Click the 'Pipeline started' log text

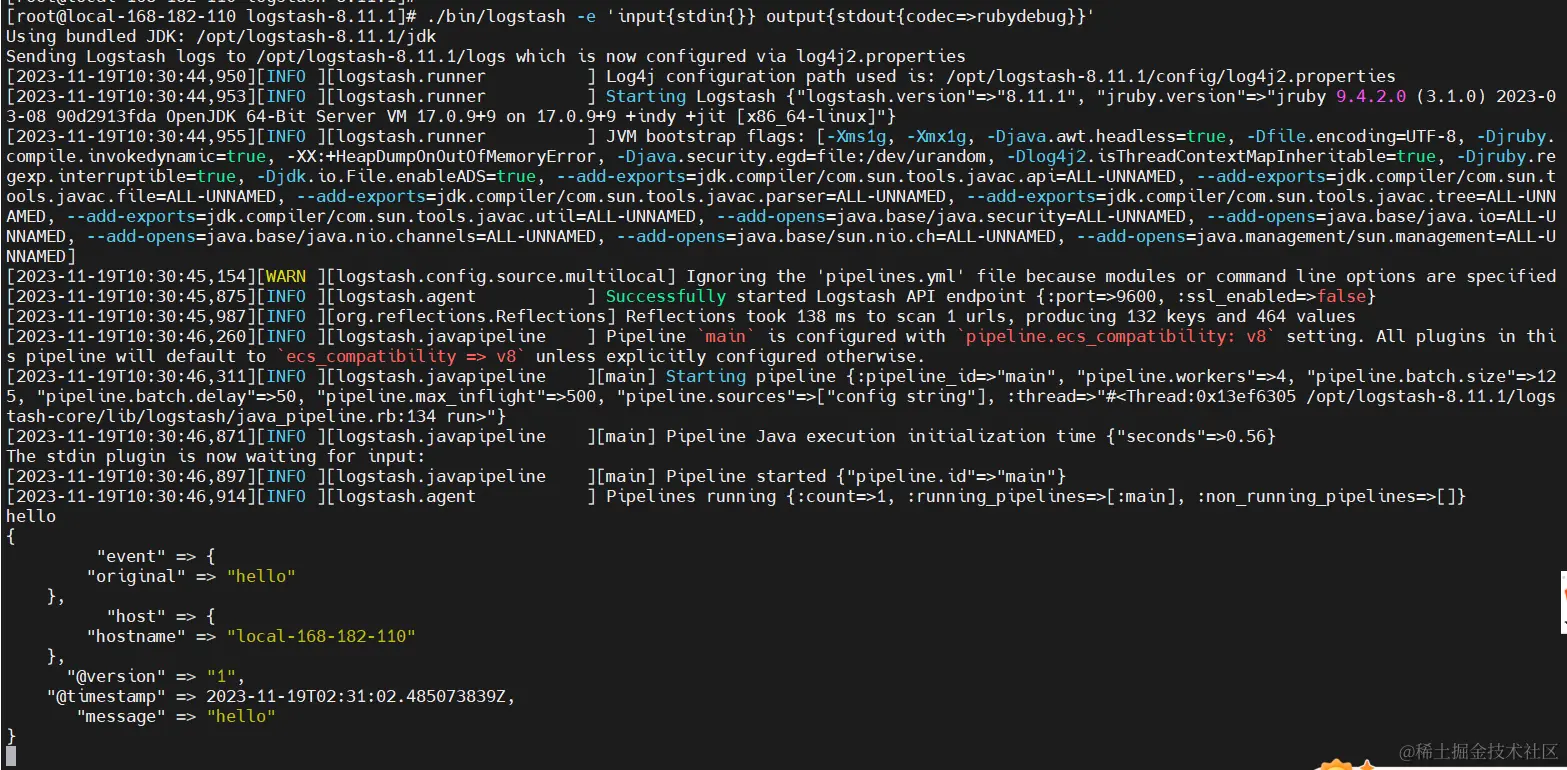[x=745, y=476]
